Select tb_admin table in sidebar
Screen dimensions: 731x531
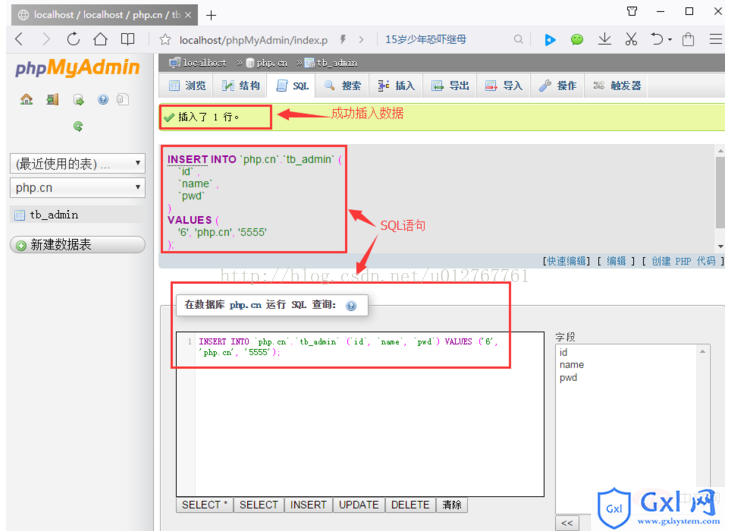pos(54,215)
